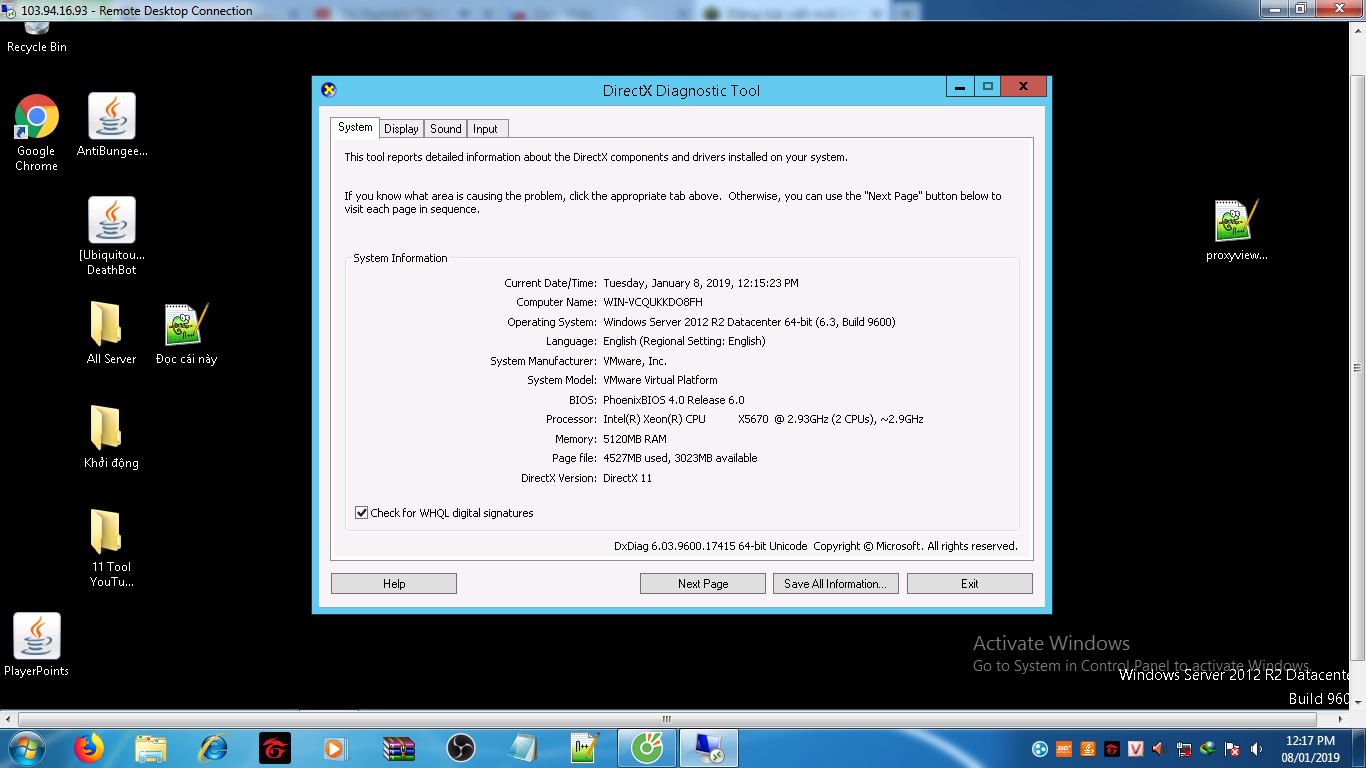
Task: Switch to the Display tab
Action: pos(401,129)
